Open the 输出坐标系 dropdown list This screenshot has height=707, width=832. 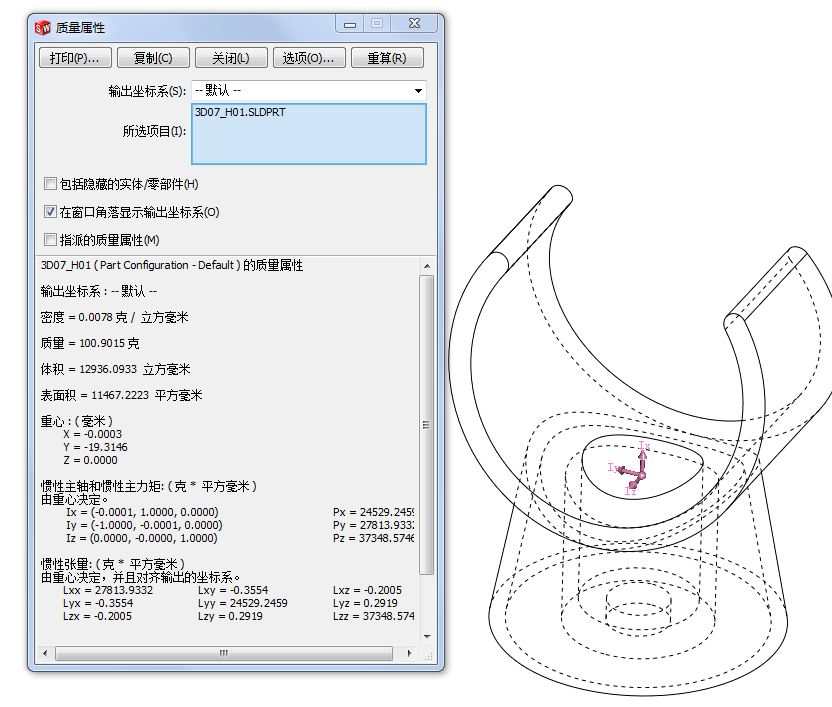[x=418, y=91]
